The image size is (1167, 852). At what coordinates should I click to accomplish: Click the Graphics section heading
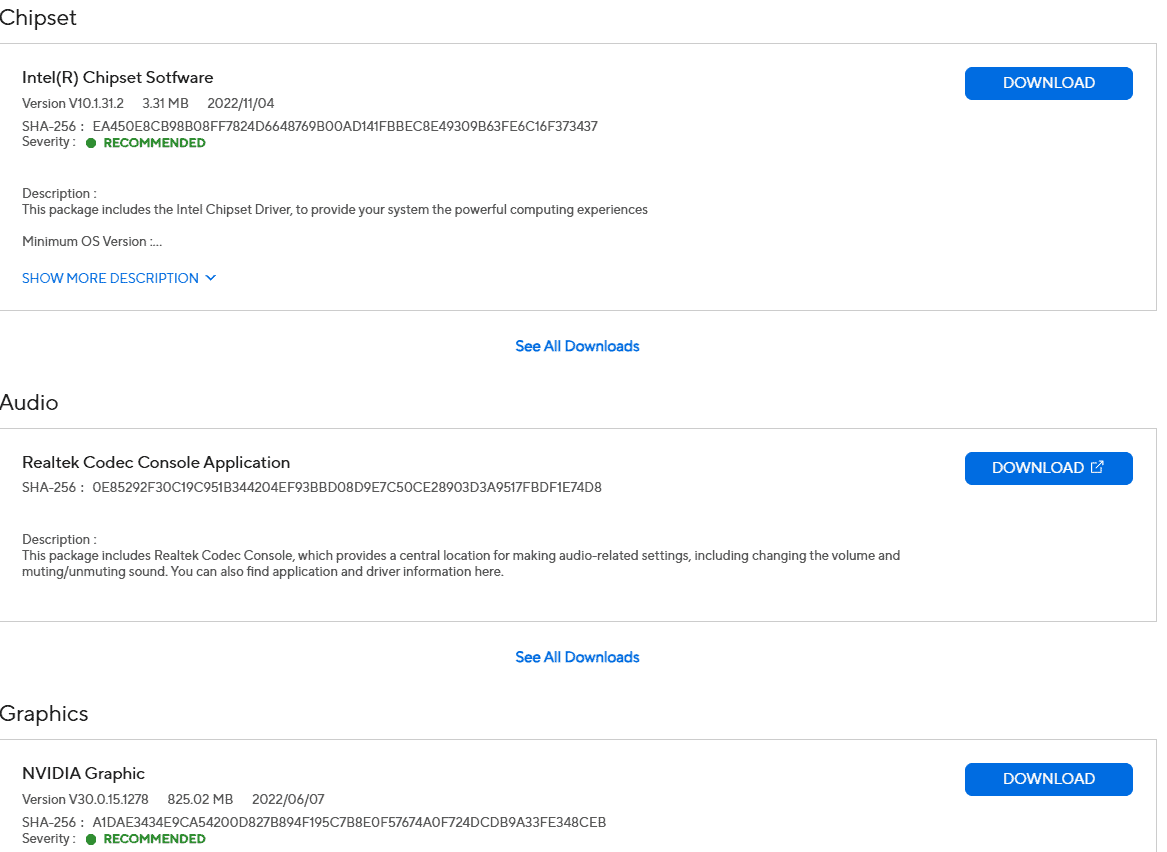44,713
